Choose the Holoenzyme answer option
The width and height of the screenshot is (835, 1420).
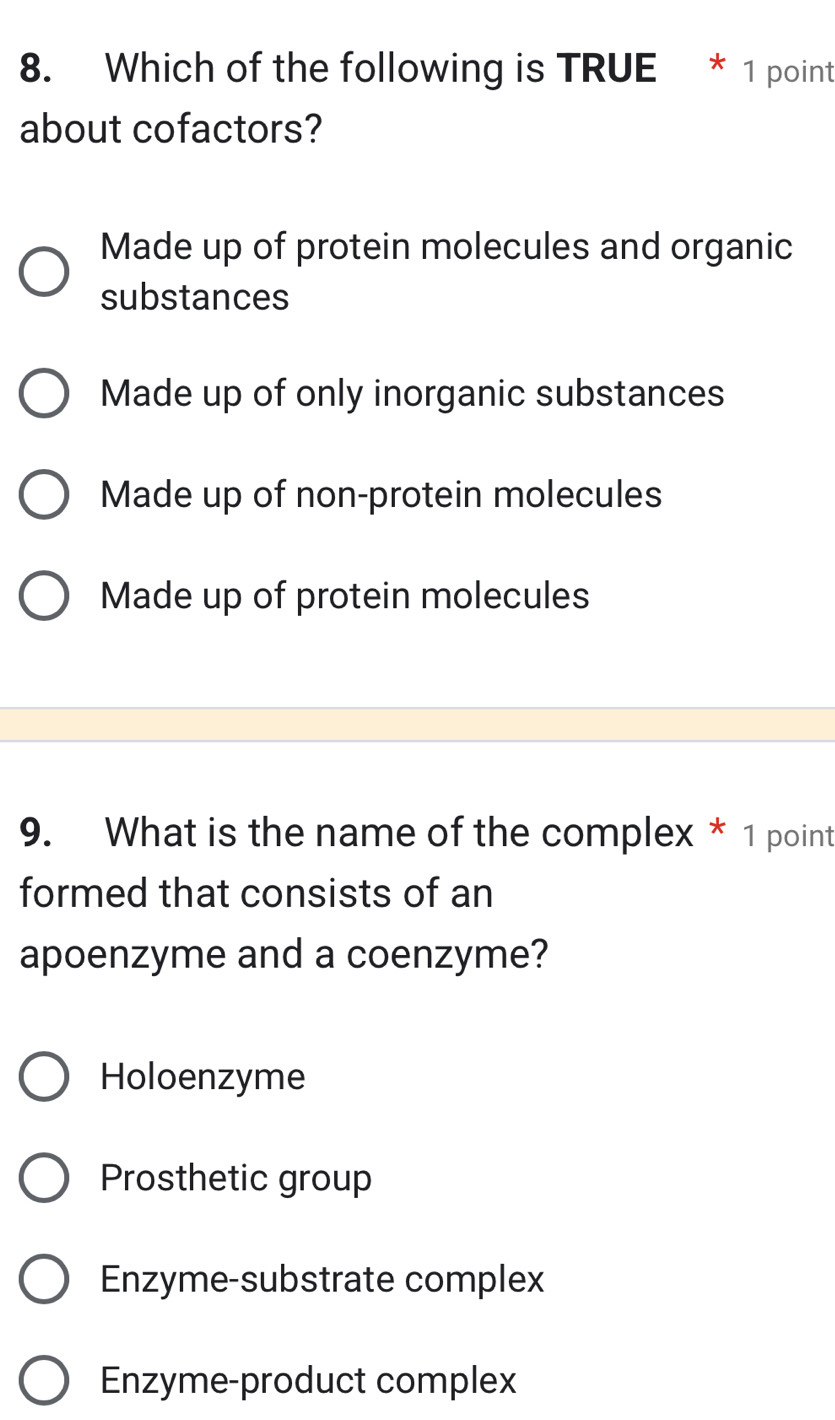coord(44,1077)
